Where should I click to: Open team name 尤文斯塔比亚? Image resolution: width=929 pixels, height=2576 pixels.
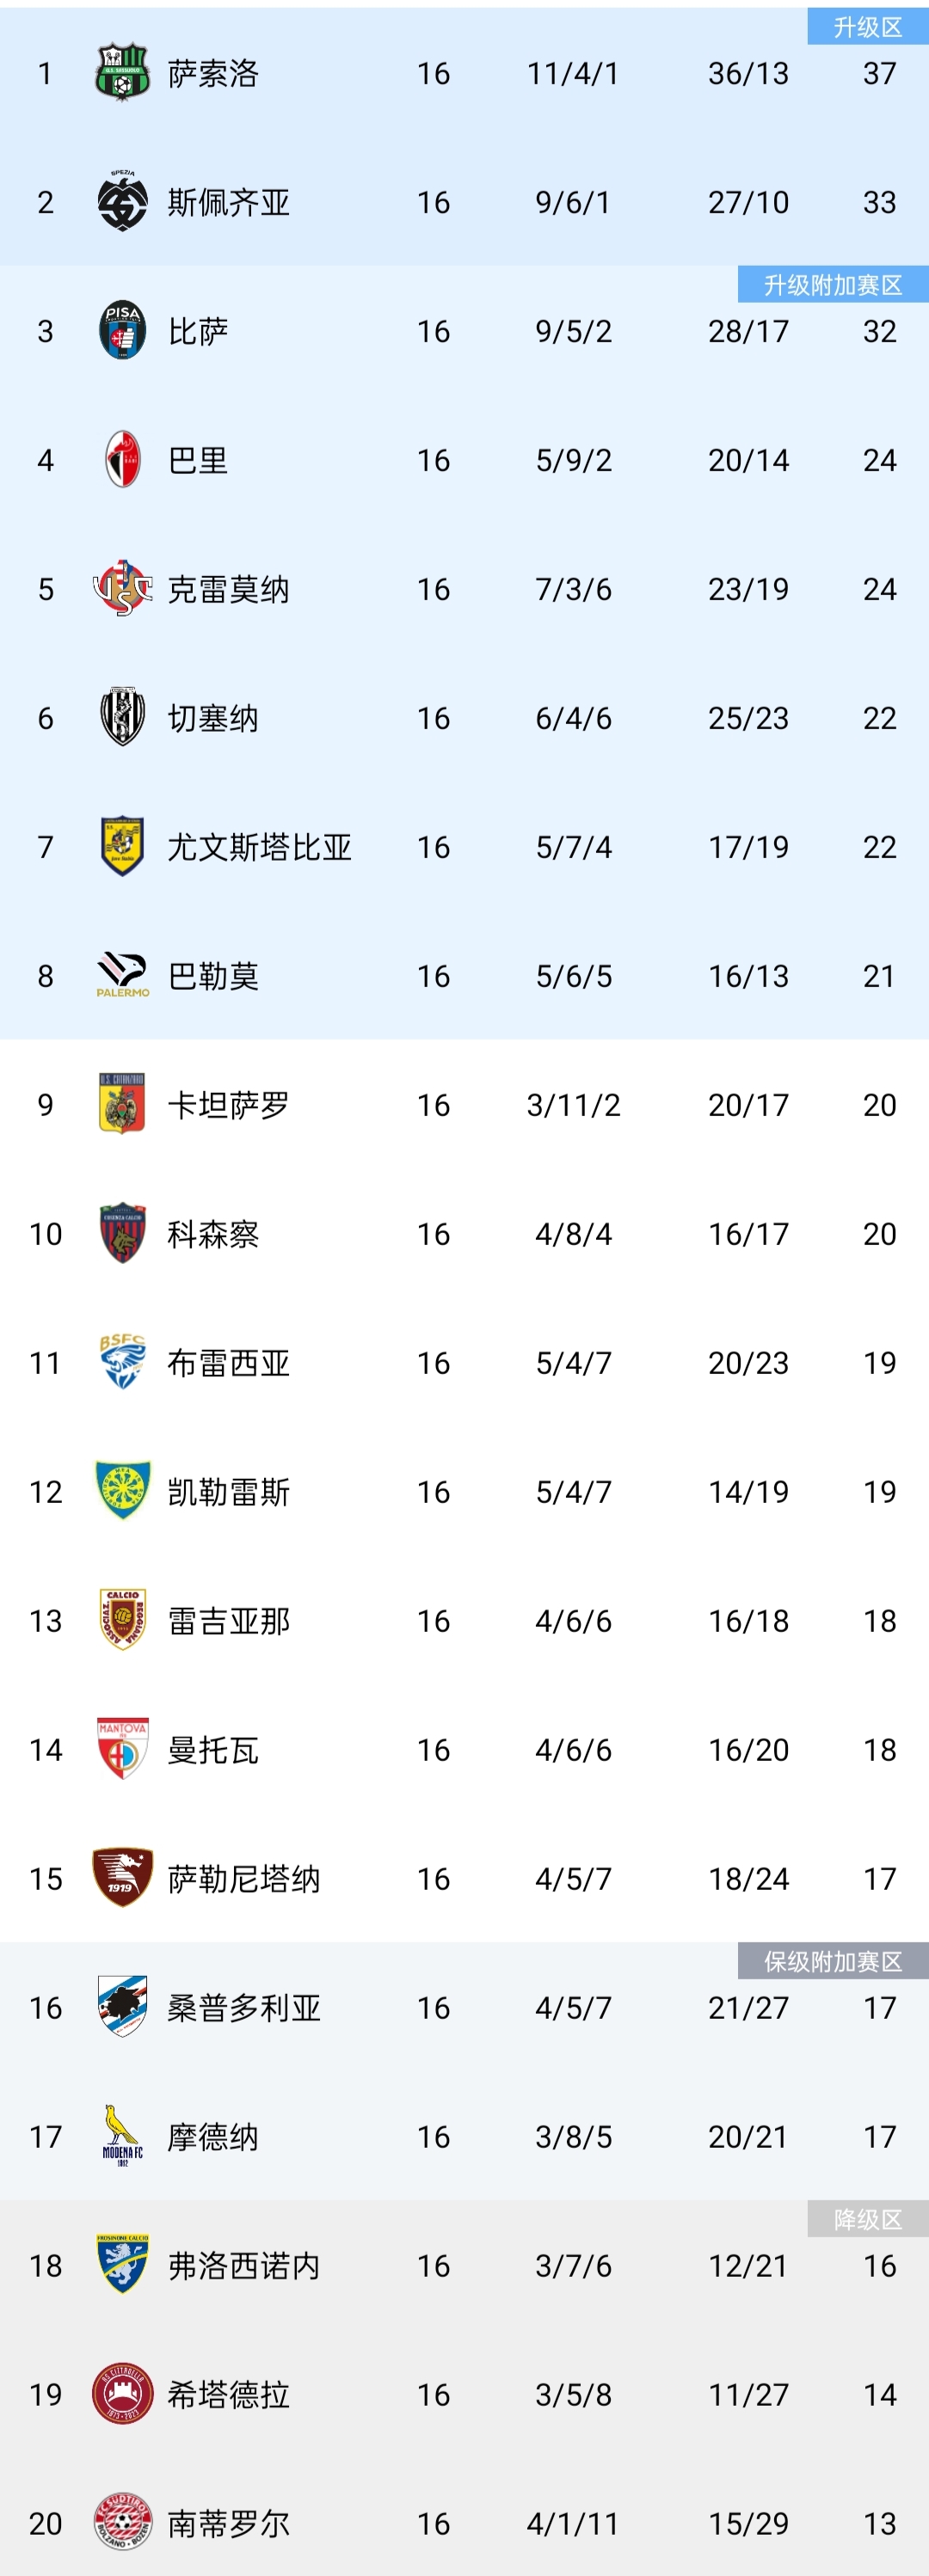point(259,847)
